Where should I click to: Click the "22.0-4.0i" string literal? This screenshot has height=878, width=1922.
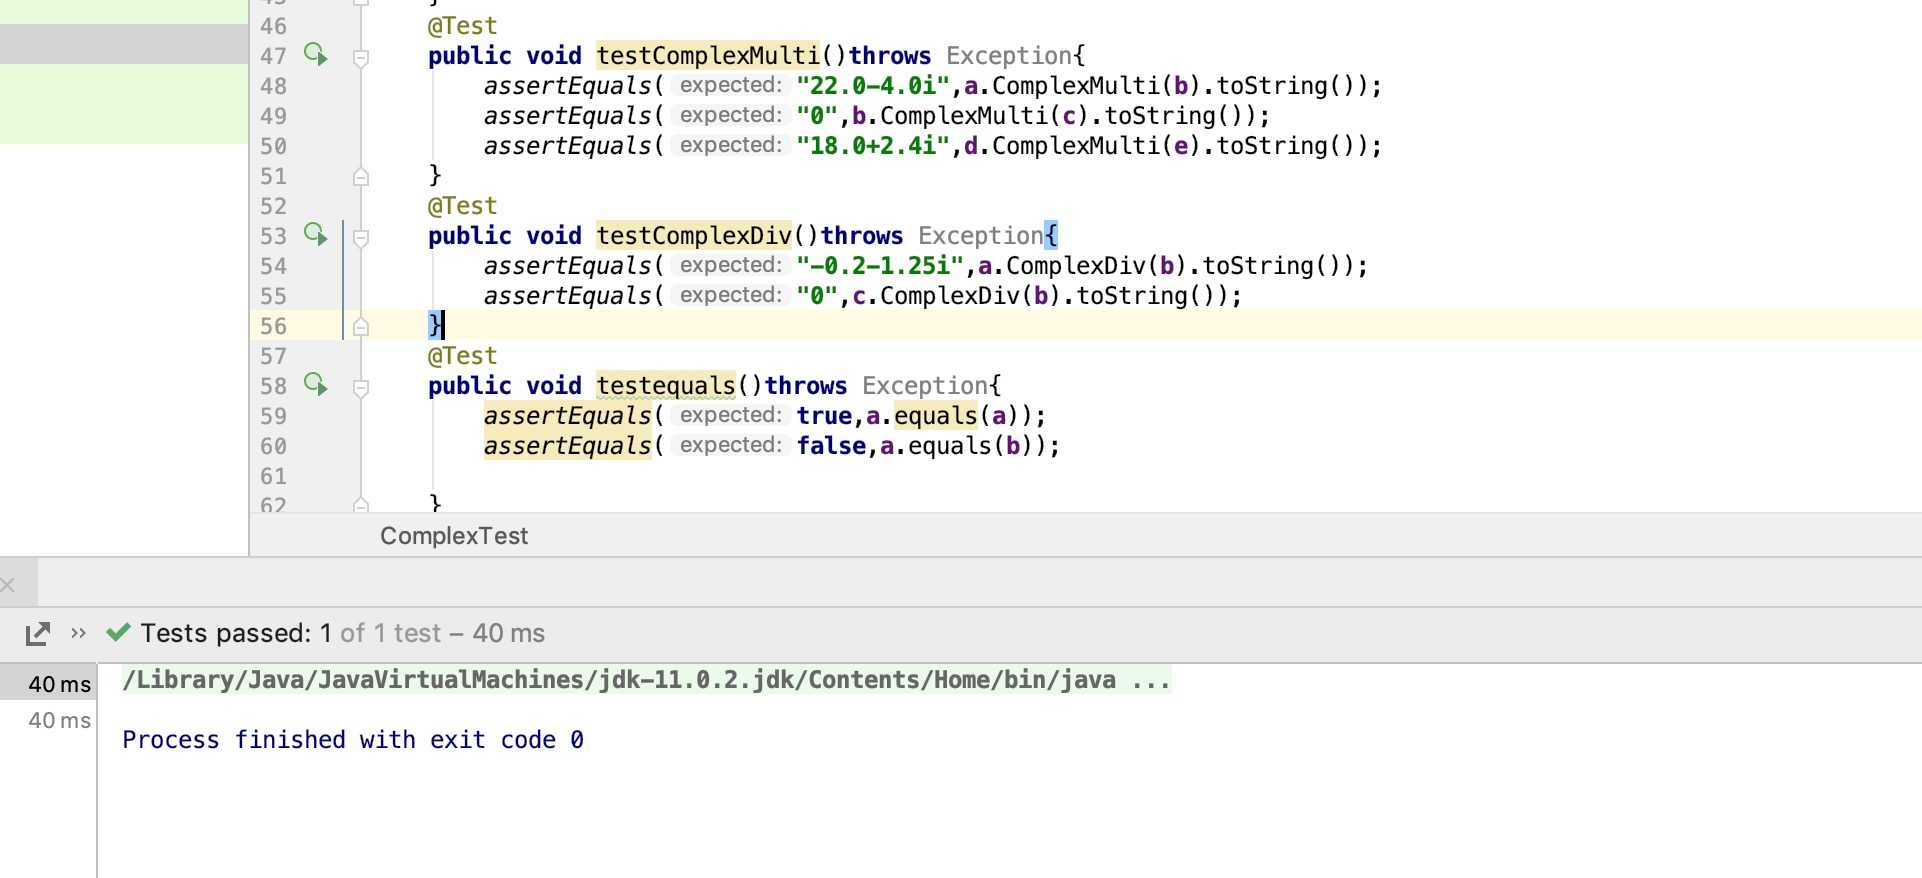point(873,85)
